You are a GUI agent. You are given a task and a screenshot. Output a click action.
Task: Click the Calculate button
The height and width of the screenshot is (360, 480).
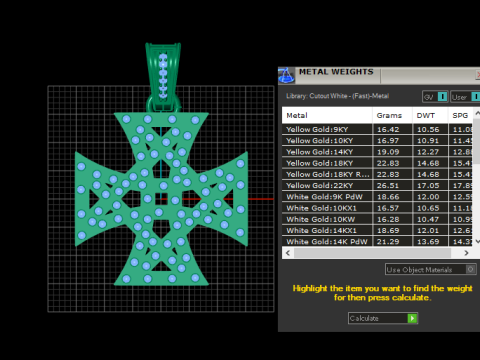click(x=383, y=318)
